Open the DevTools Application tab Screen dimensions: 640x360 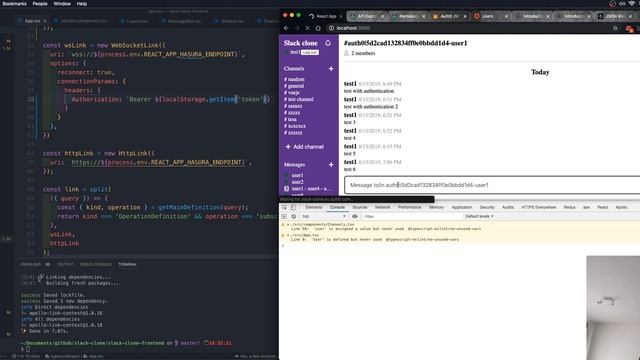point(462,207)
